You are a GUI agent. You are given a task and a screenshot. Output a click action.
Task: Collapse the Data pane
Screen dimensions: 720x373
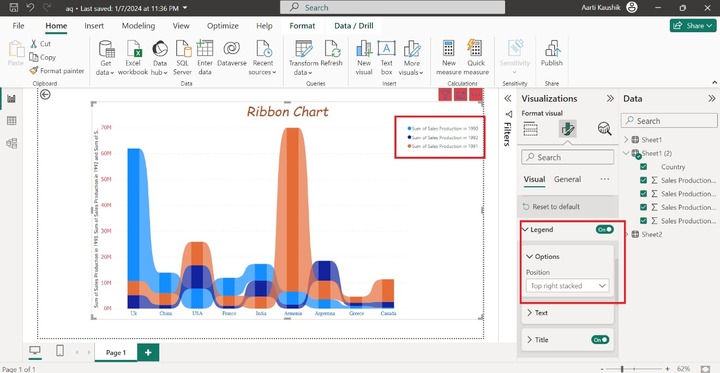(x=711, y=98)
